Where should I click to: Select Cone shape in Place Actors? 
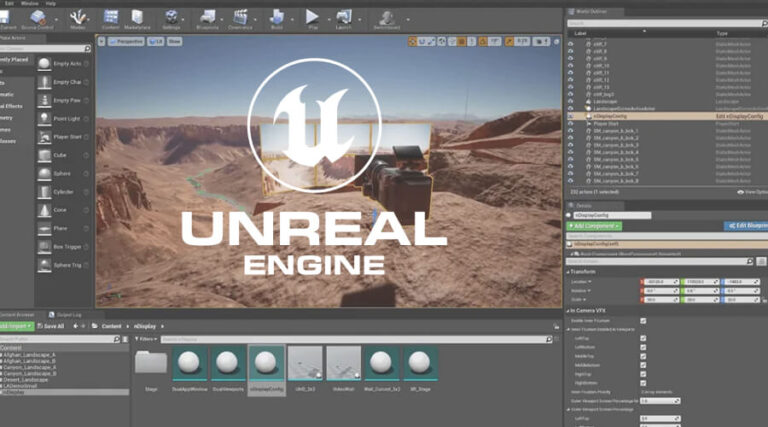point(63,210)
